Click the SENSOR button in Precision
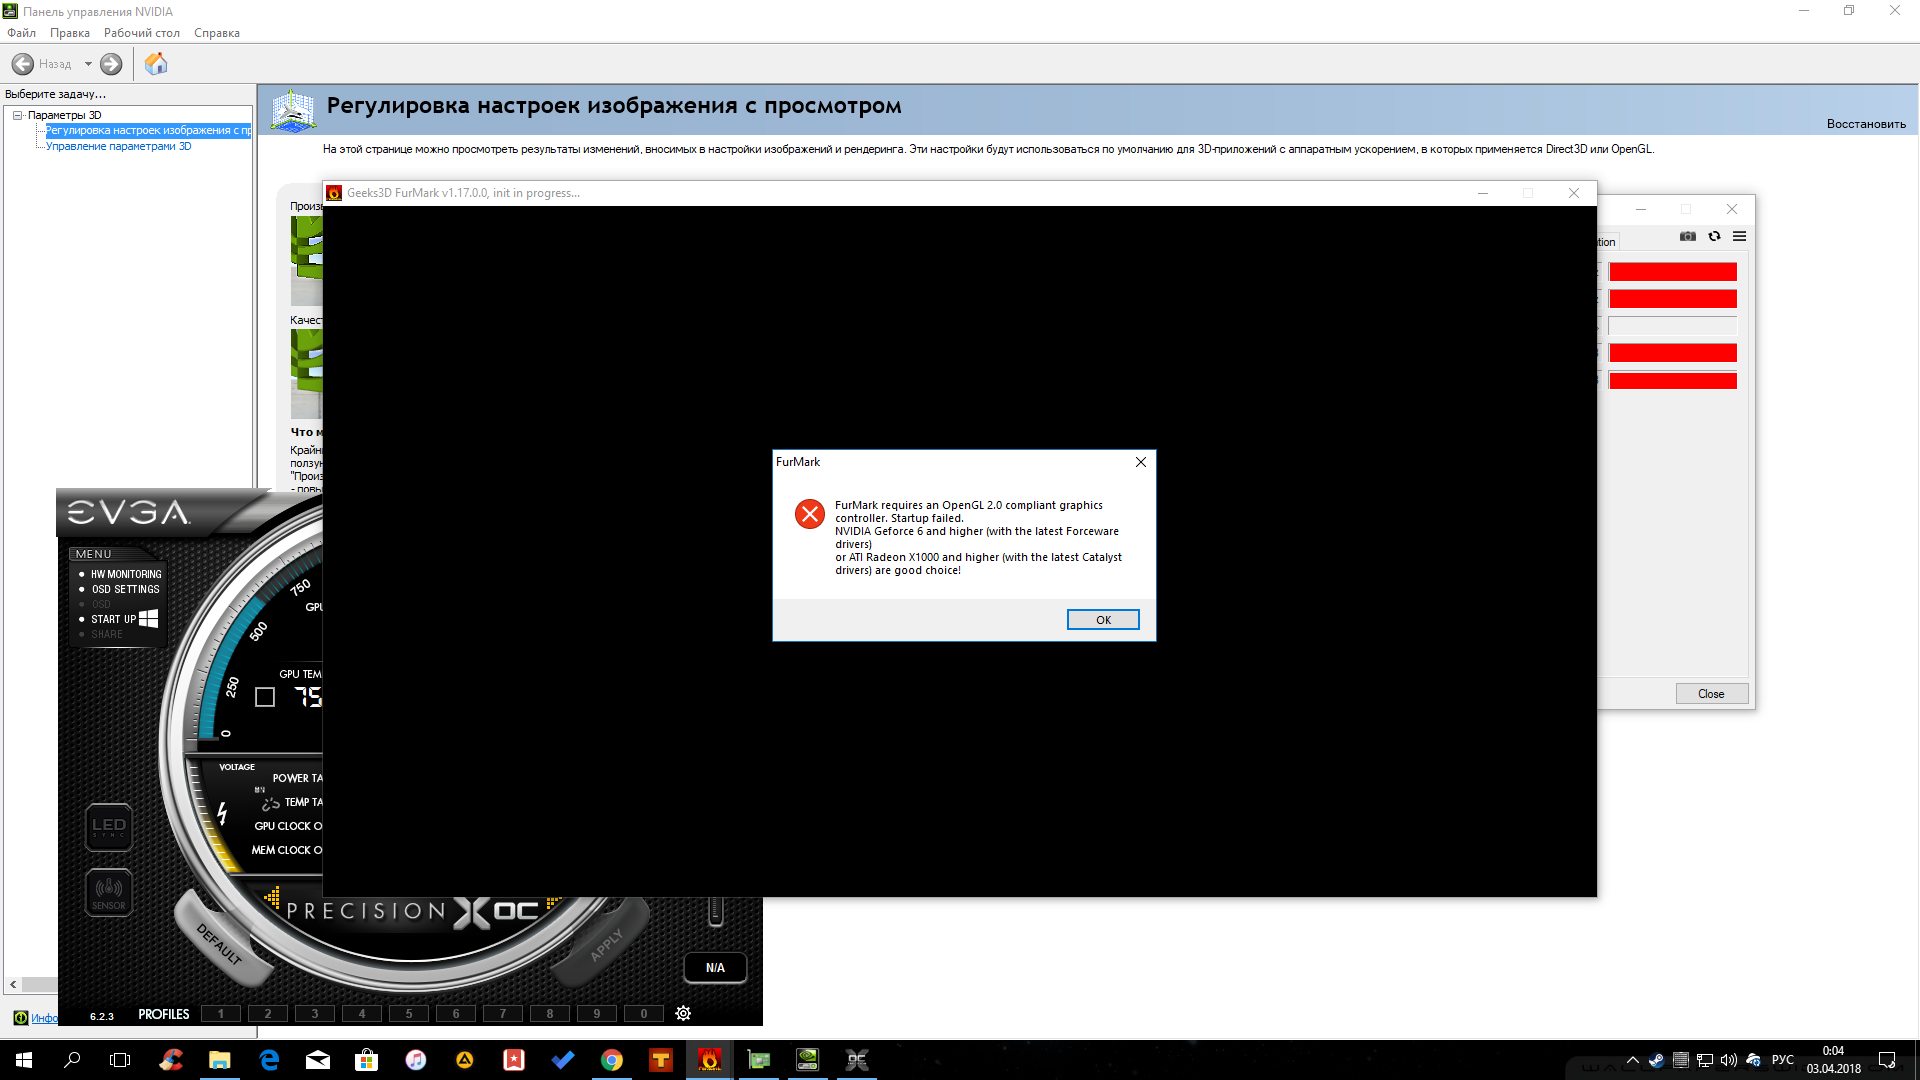 coord(109,892)
